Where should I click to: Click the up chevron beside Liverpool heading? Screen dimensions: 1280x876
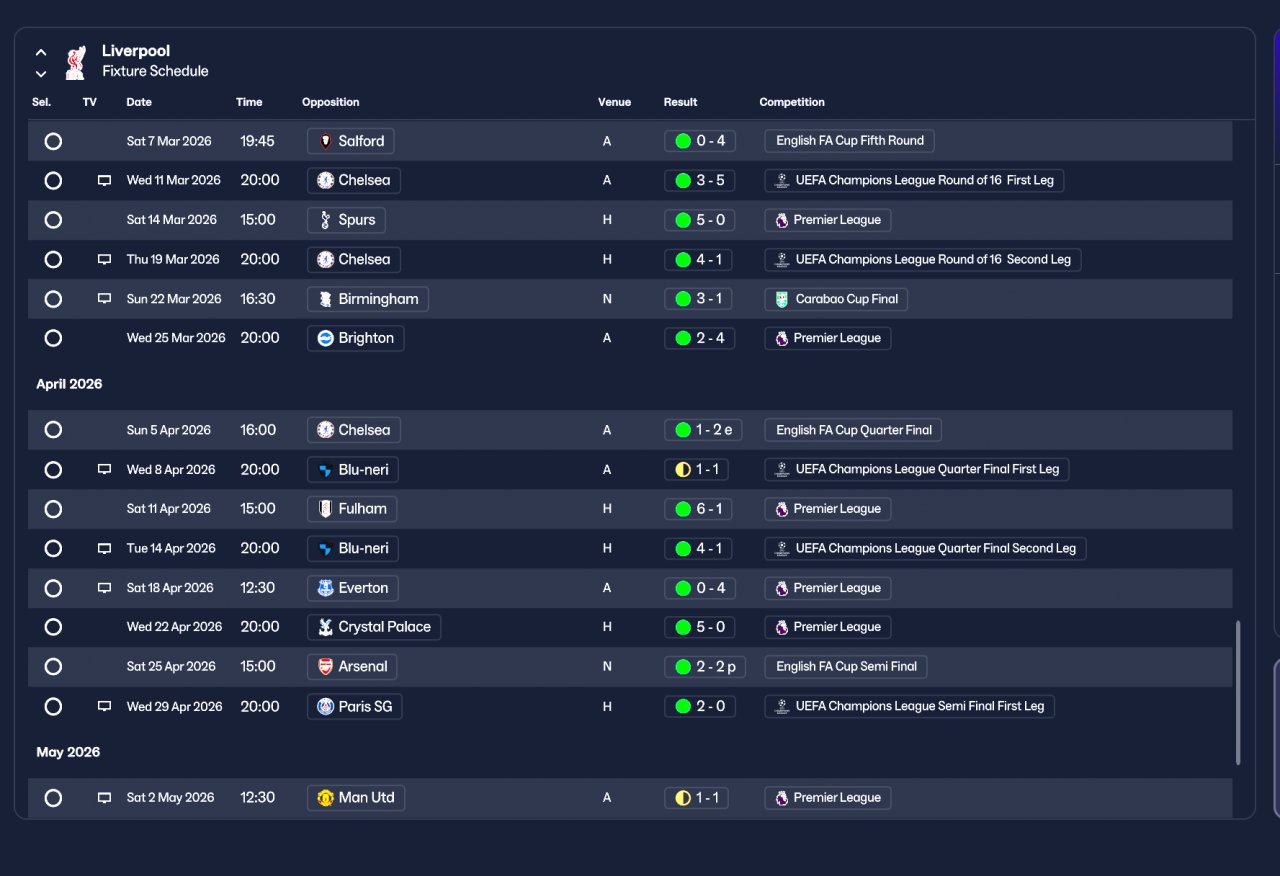(41, 52)
